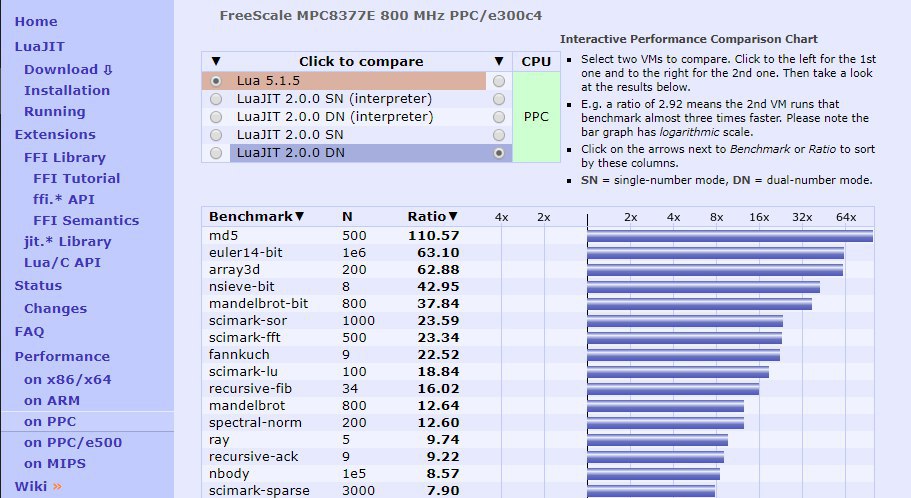Click the md5 performance bar

pyautogui.click(x=730, y=235)
